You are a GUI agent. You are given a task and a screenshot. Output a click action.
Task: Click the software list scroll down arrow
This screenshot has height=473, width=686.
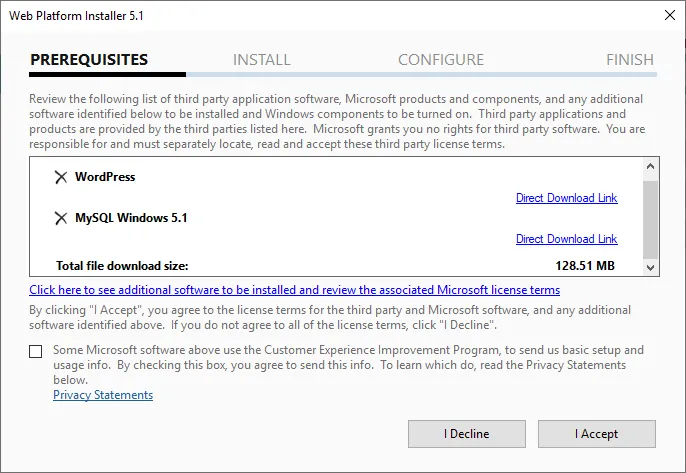(650, 267)
